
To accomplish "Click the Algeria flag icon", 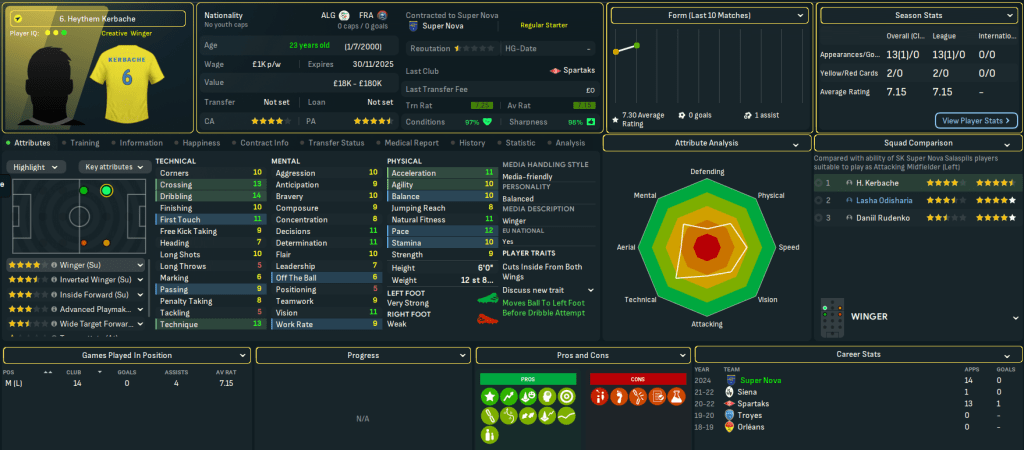I will (344, 16).
